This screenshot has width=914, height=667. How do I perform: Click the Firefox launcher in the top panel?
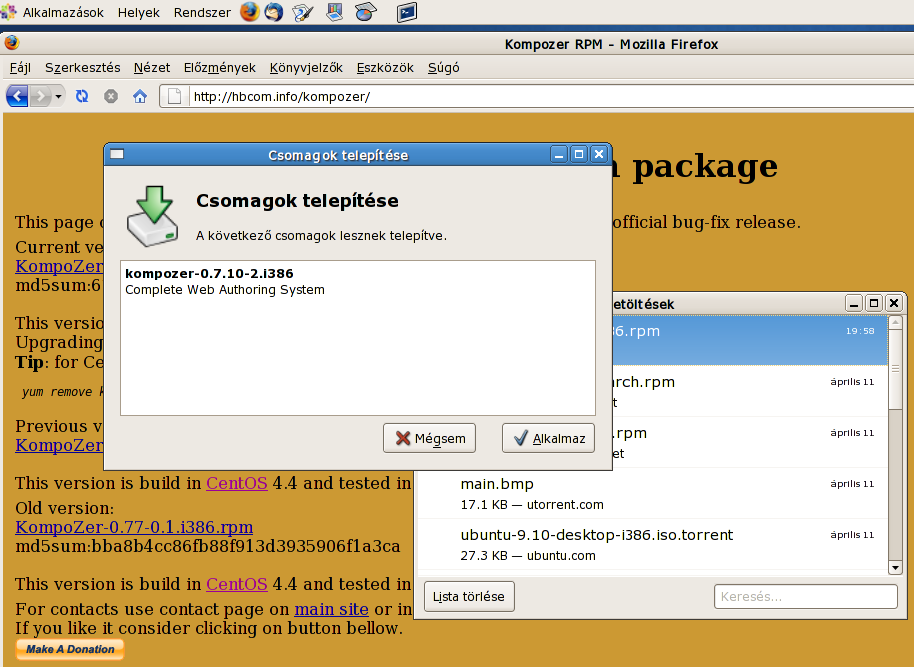249,13
